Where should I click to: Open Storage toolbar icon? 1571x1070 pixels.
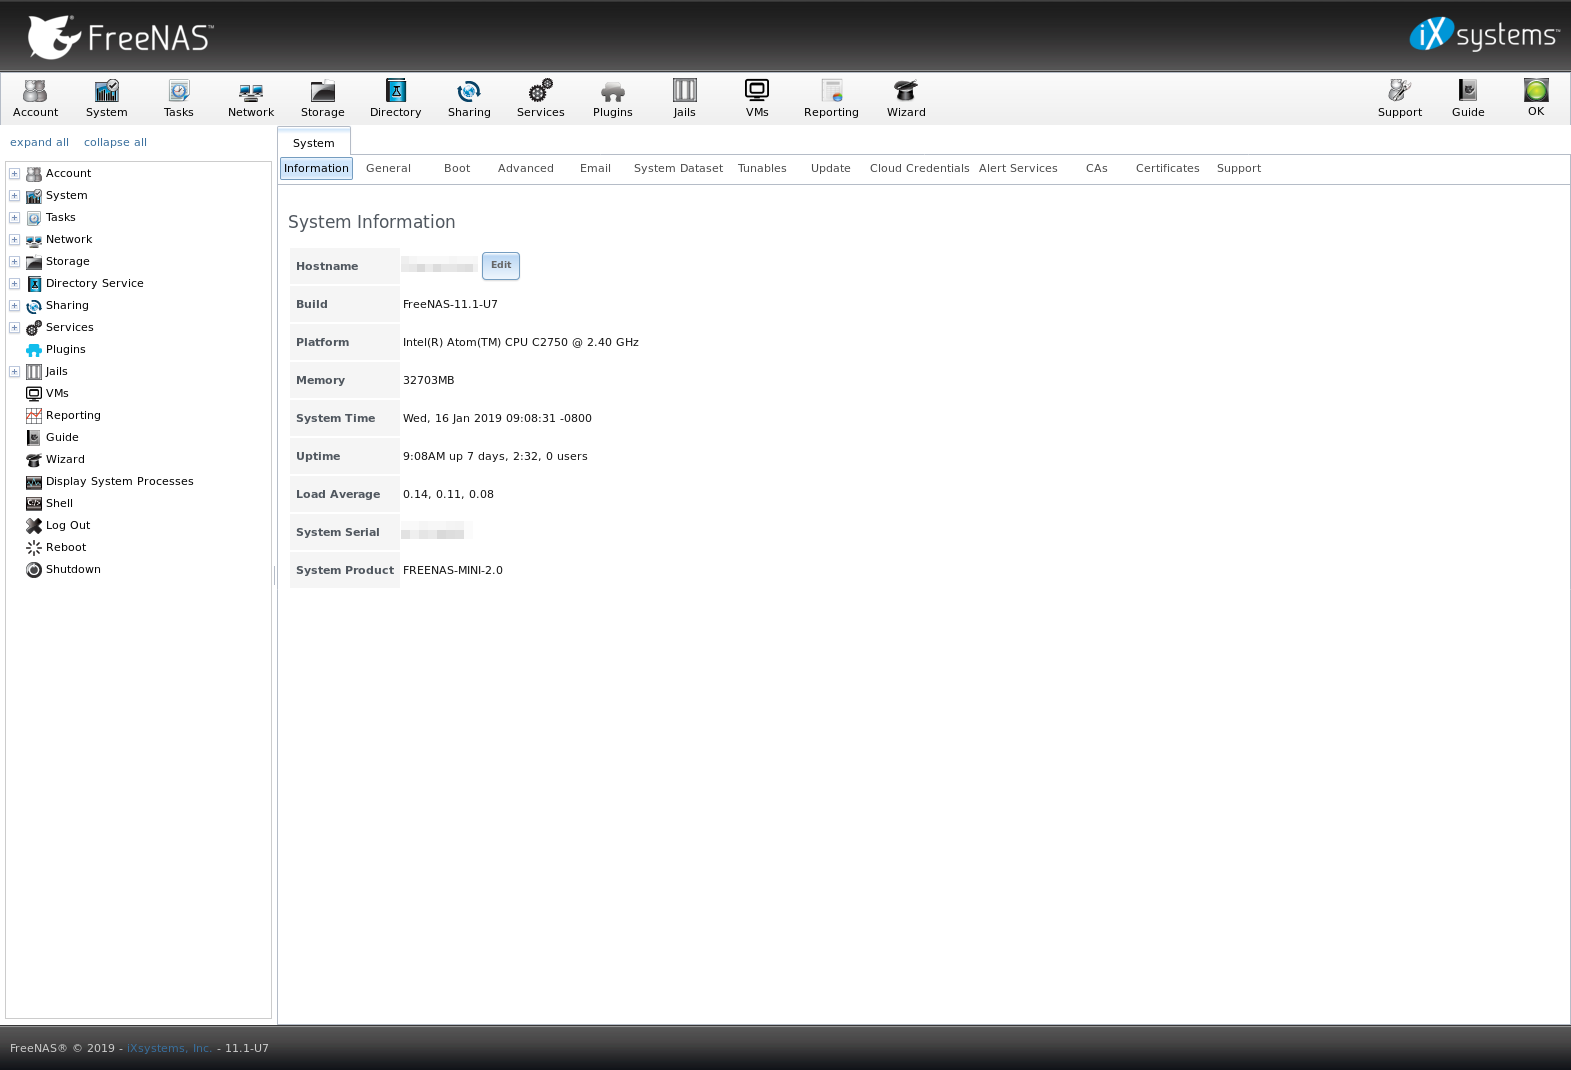(x=323, y=98)
